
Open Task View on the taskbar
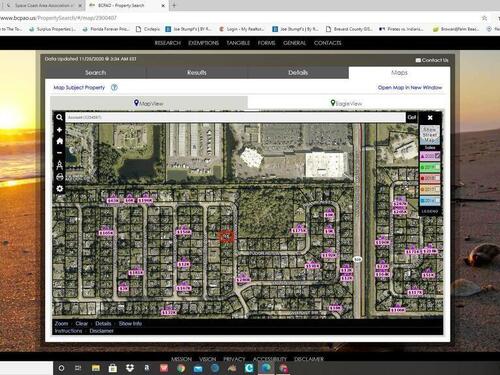[78, 368]
